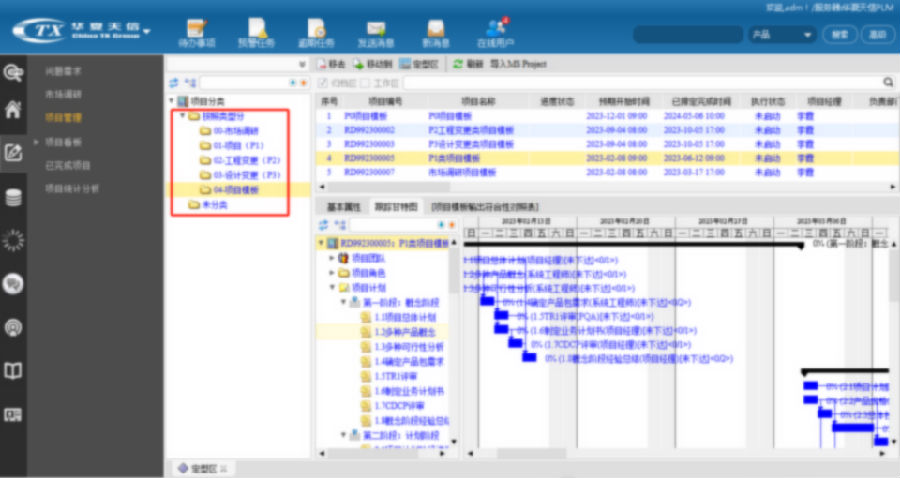
Task: Click the 移动到 move-to toolbar button
Action: 373,64
